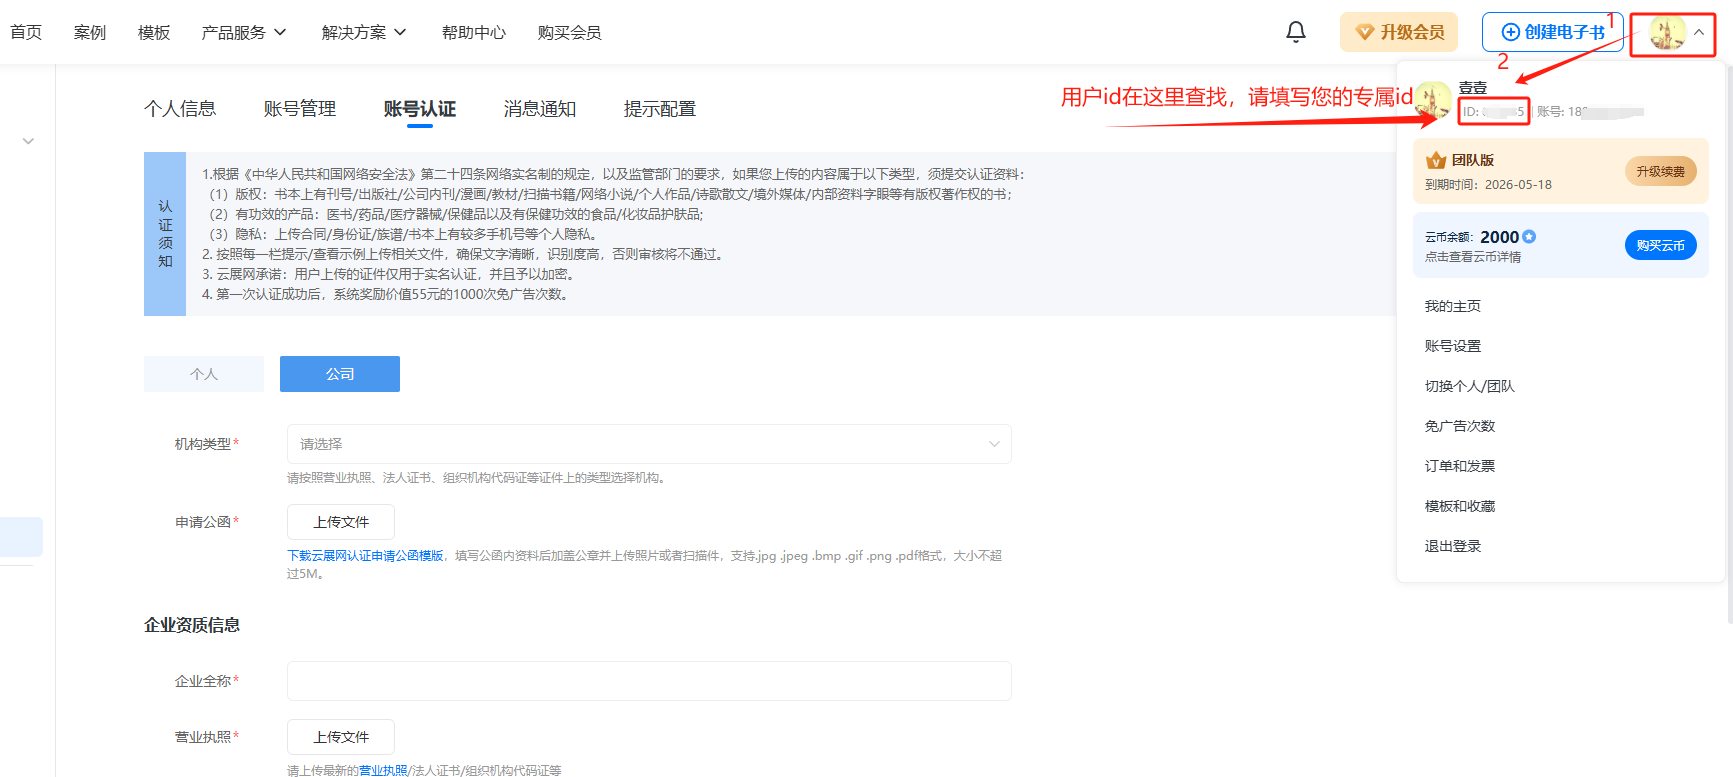Expand the 解决方案 menu
Viewport: 1733px width, 777px height.
pyautogui.click(x=364, y=32)
